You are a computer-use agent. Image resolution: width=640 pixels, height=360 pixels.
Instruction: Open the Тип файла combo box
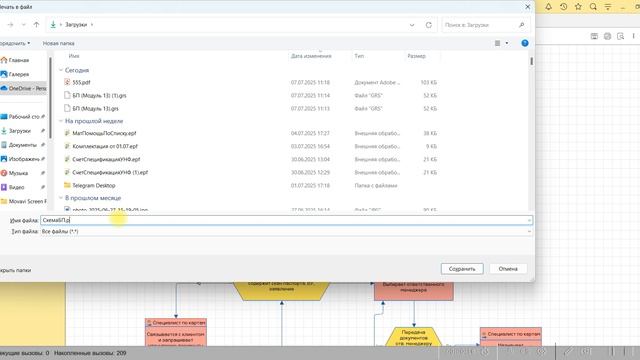tap(286, 231)
